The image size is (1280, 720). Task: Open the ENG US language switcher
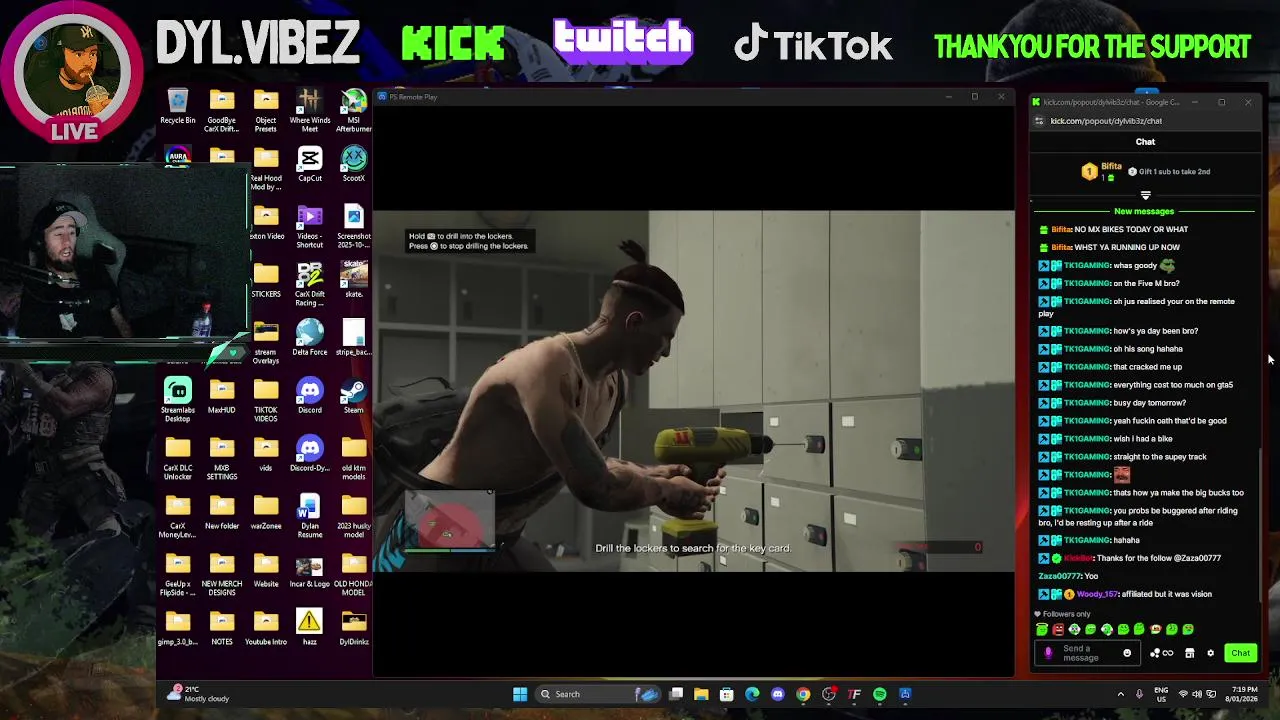pyautogui.click(x=1161, y=694)
